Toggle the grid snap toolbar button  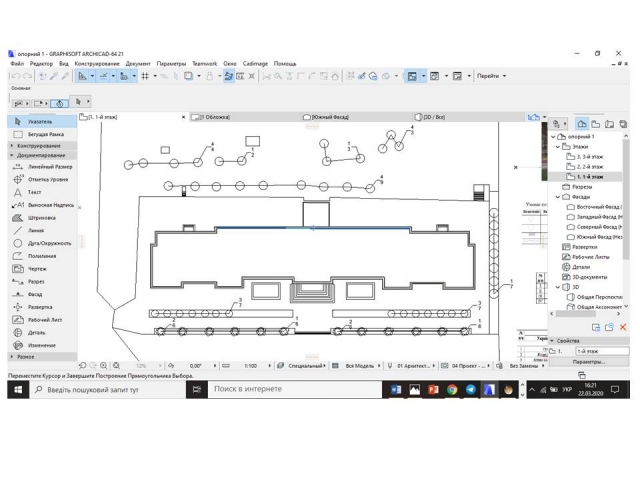pyautogui.click(x=145, y=76)
